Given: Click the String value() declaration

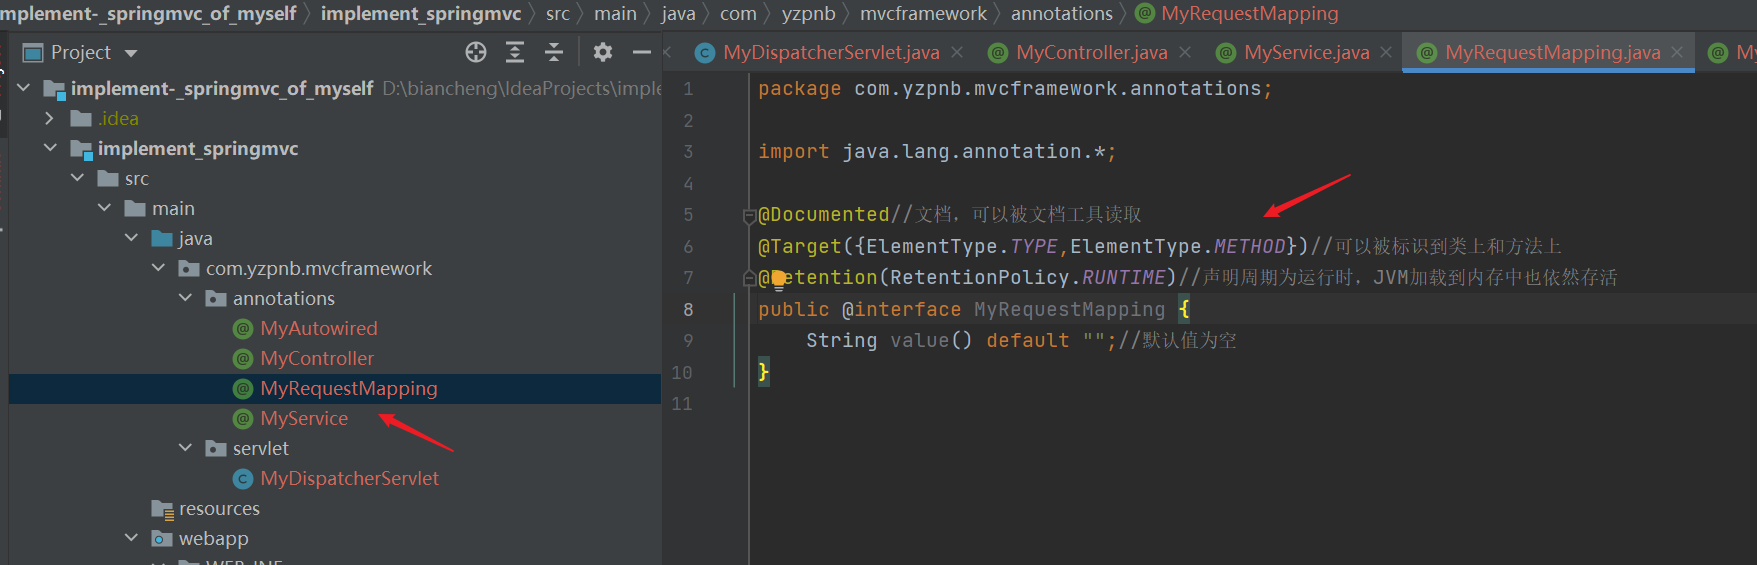Looking at the screenshot, I should (889, 340).
